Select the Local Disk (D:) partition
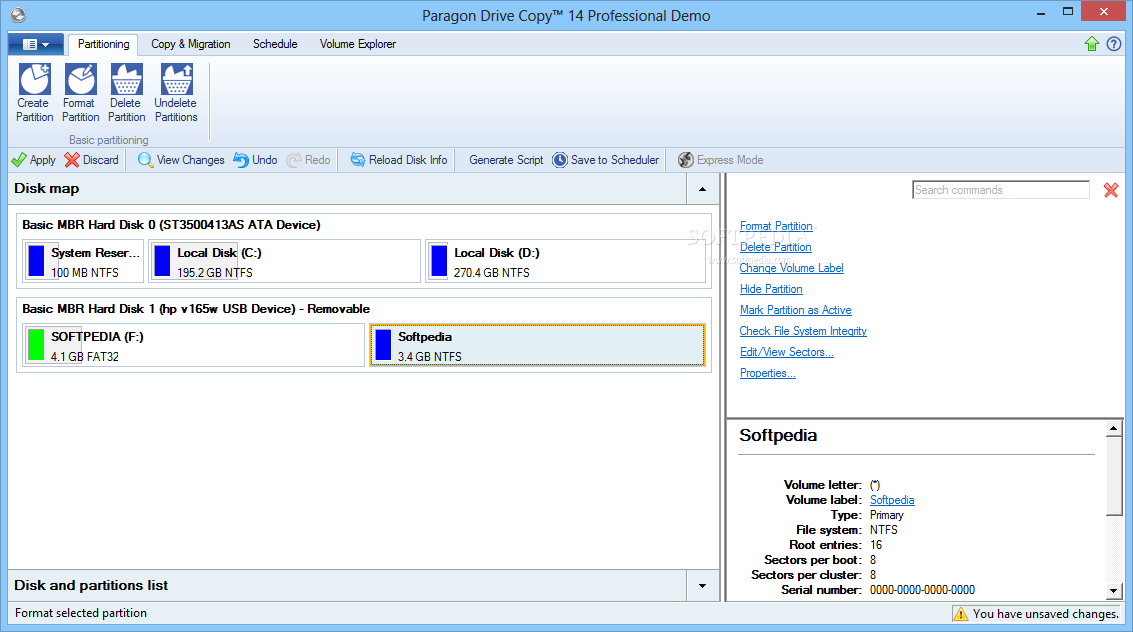The image size is (1133, 632). tap(566, 261)
